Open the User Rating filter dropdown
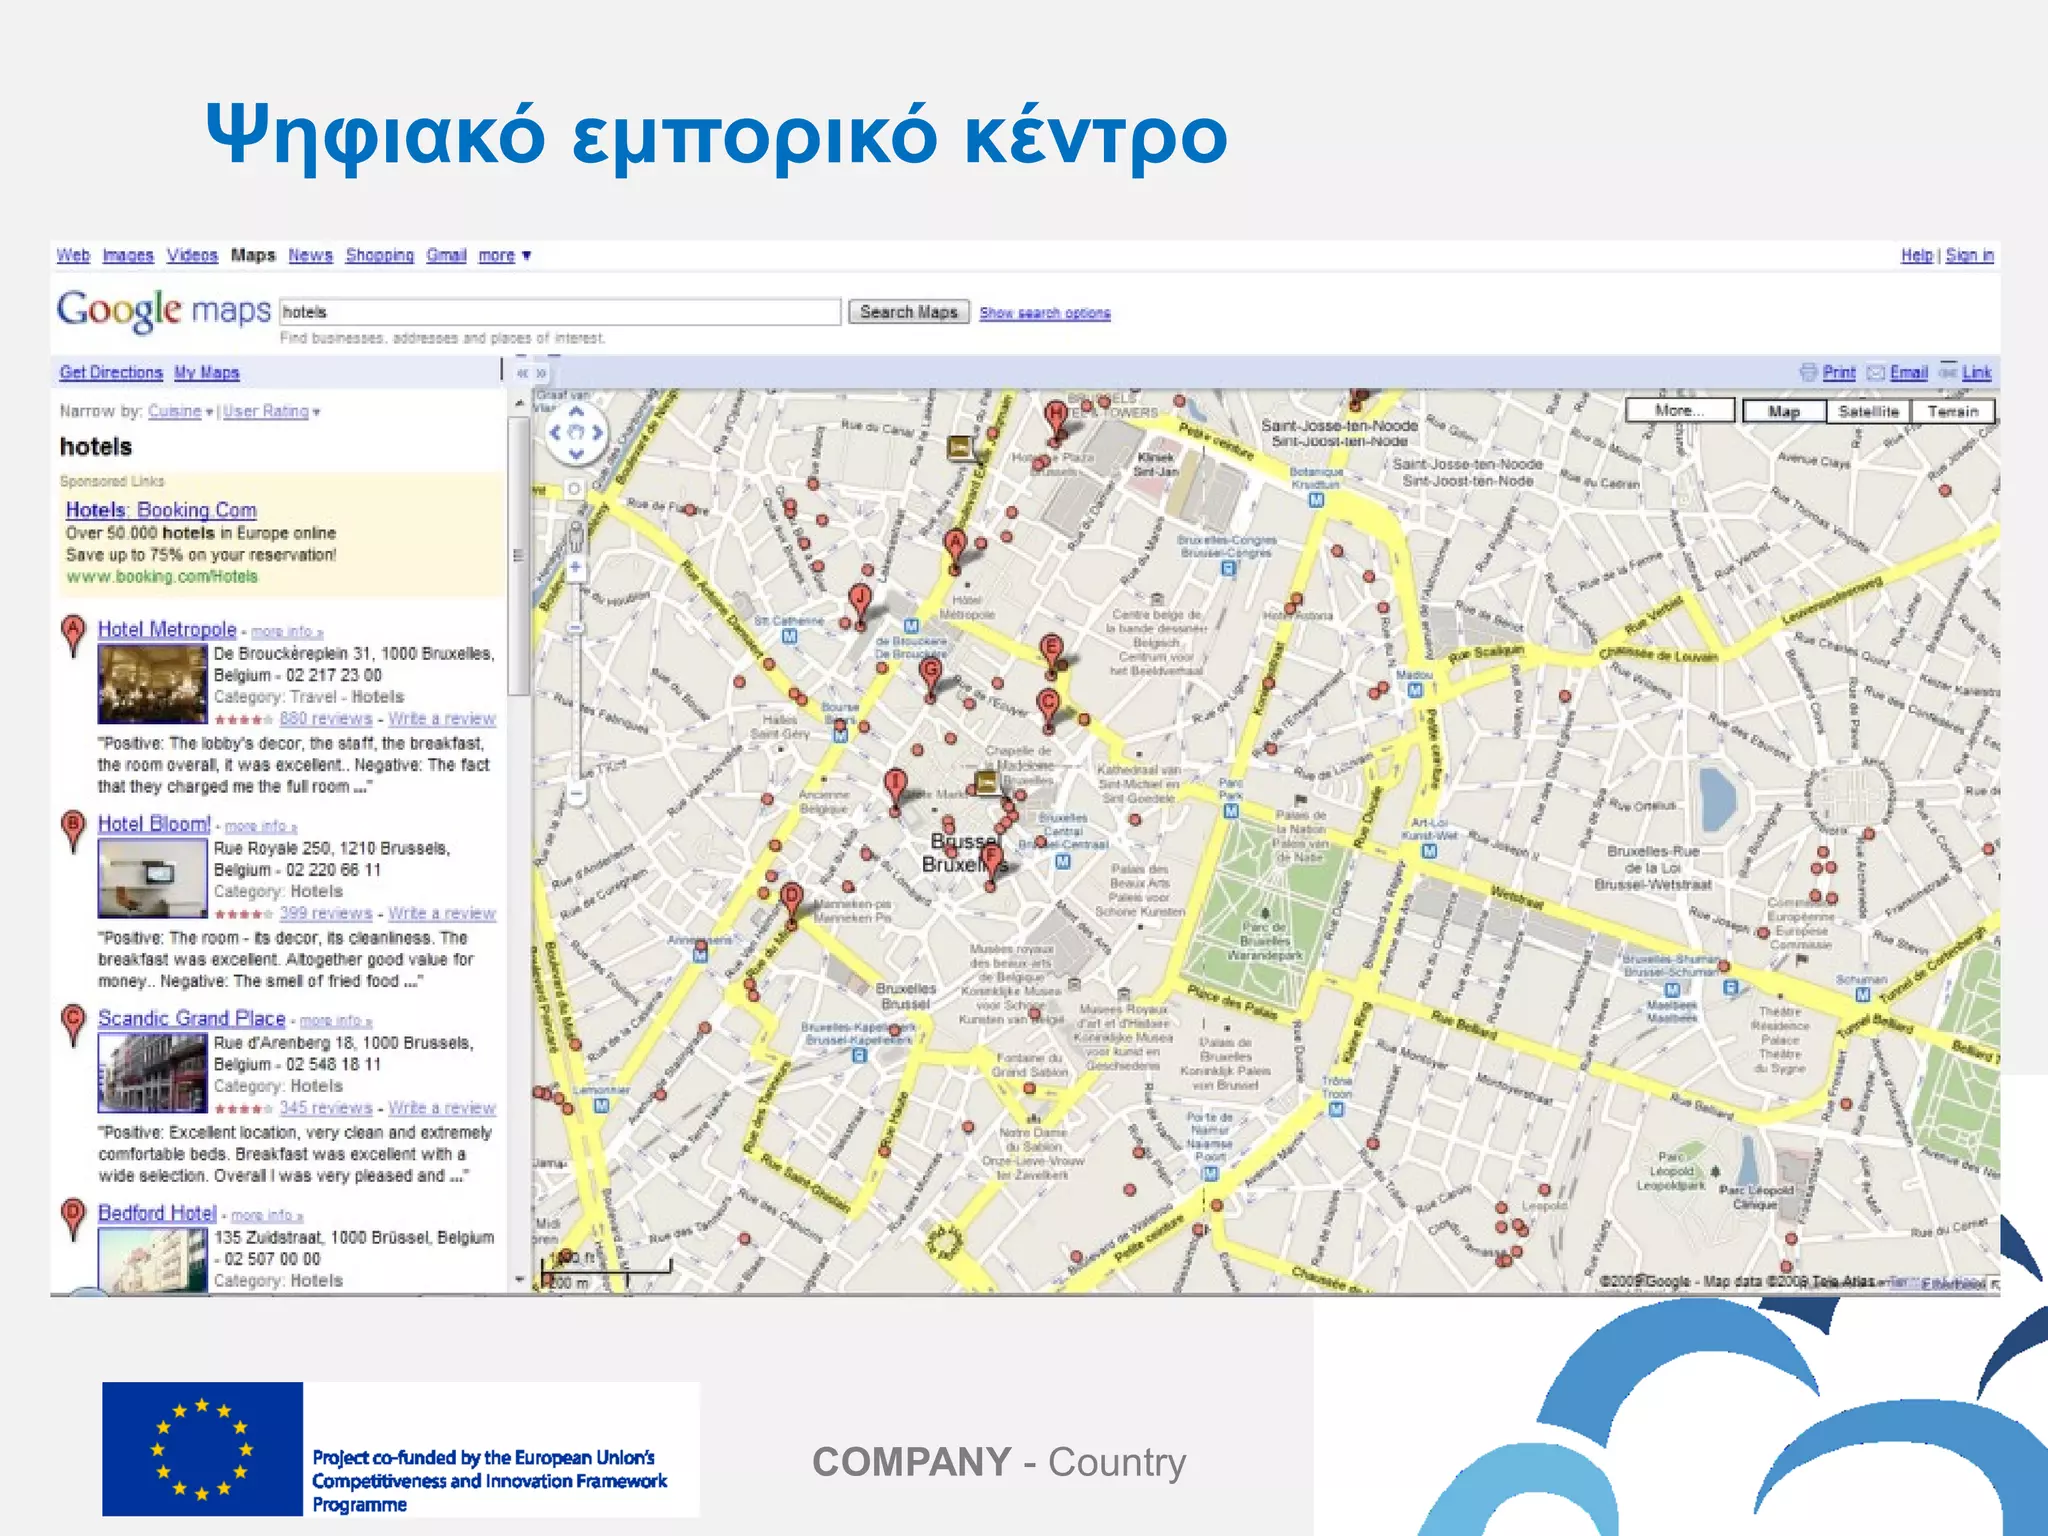The width and height of the screenshot is (2048, 1536). (x=271, y=411)
